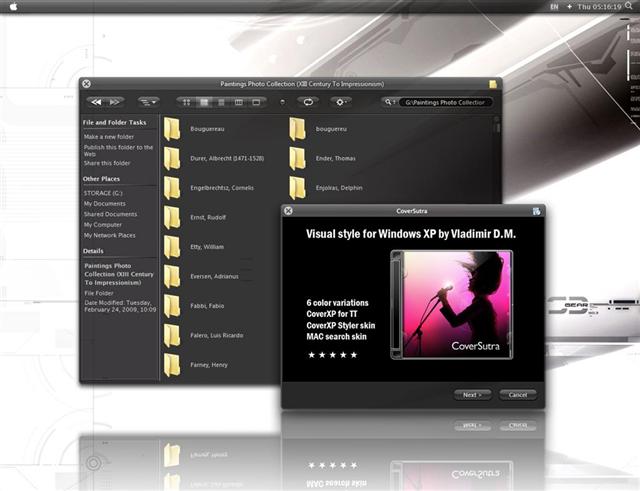Click the Spotlight search icon in menu bar
Image resolution: width=640 pixels, height=491 pixels.
(630, 7)
